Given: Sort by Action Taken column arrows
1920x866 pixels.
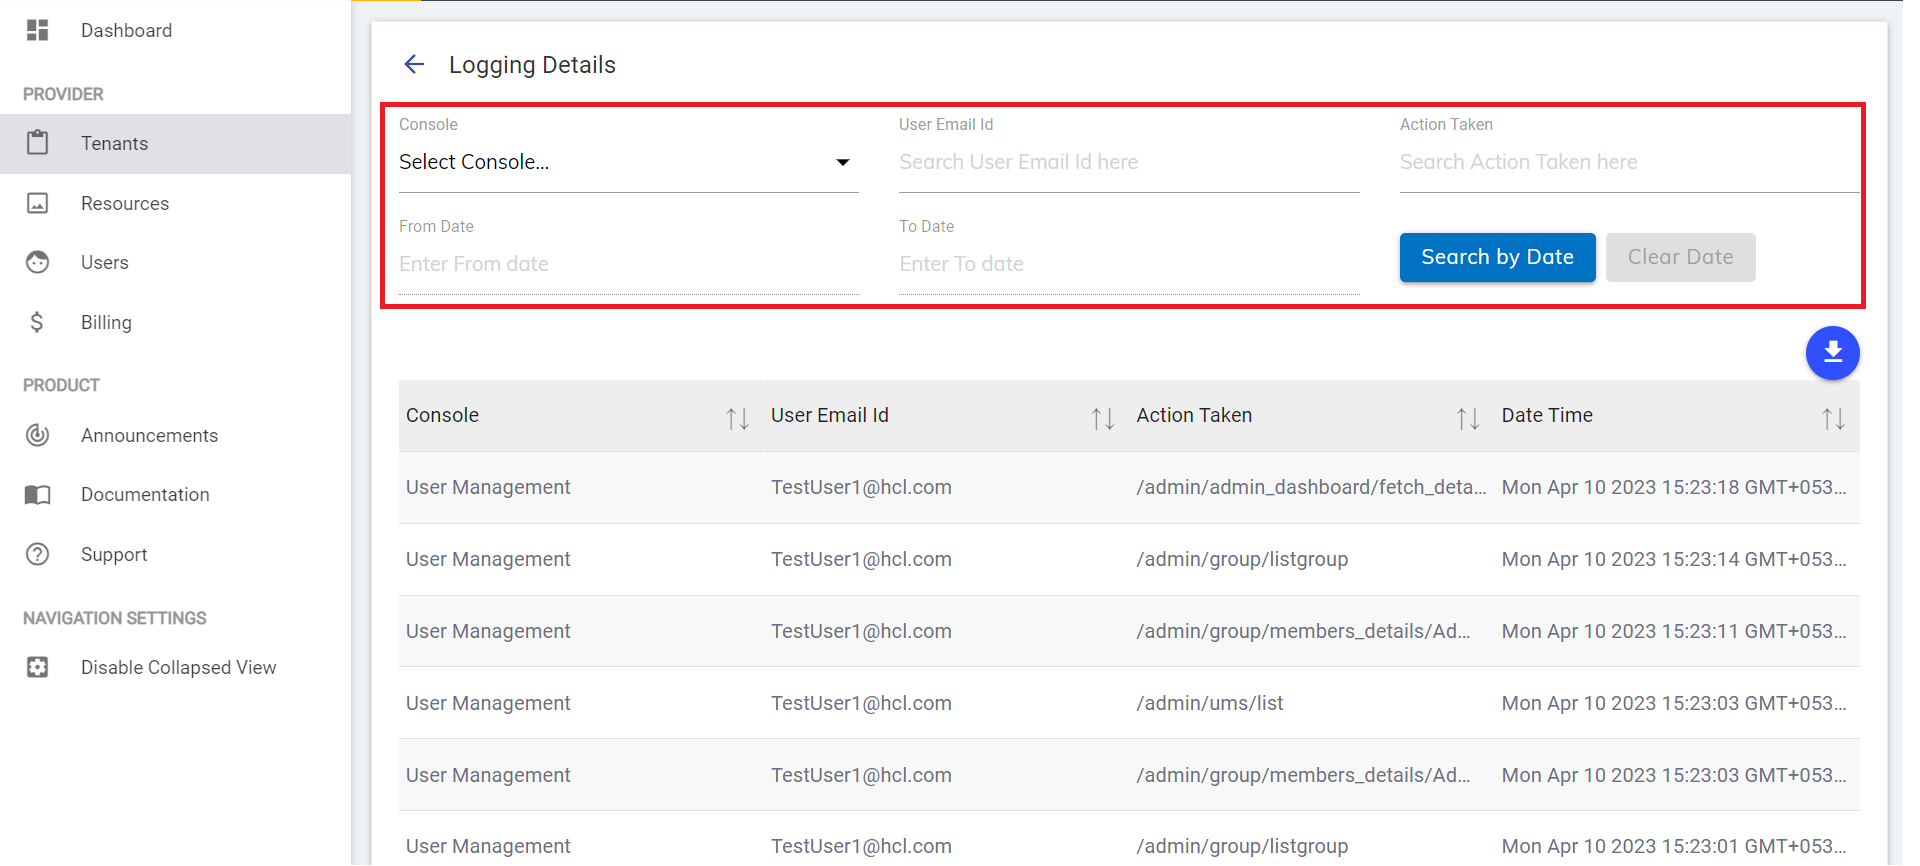Looking at the screenshot, I should 1467,418.
